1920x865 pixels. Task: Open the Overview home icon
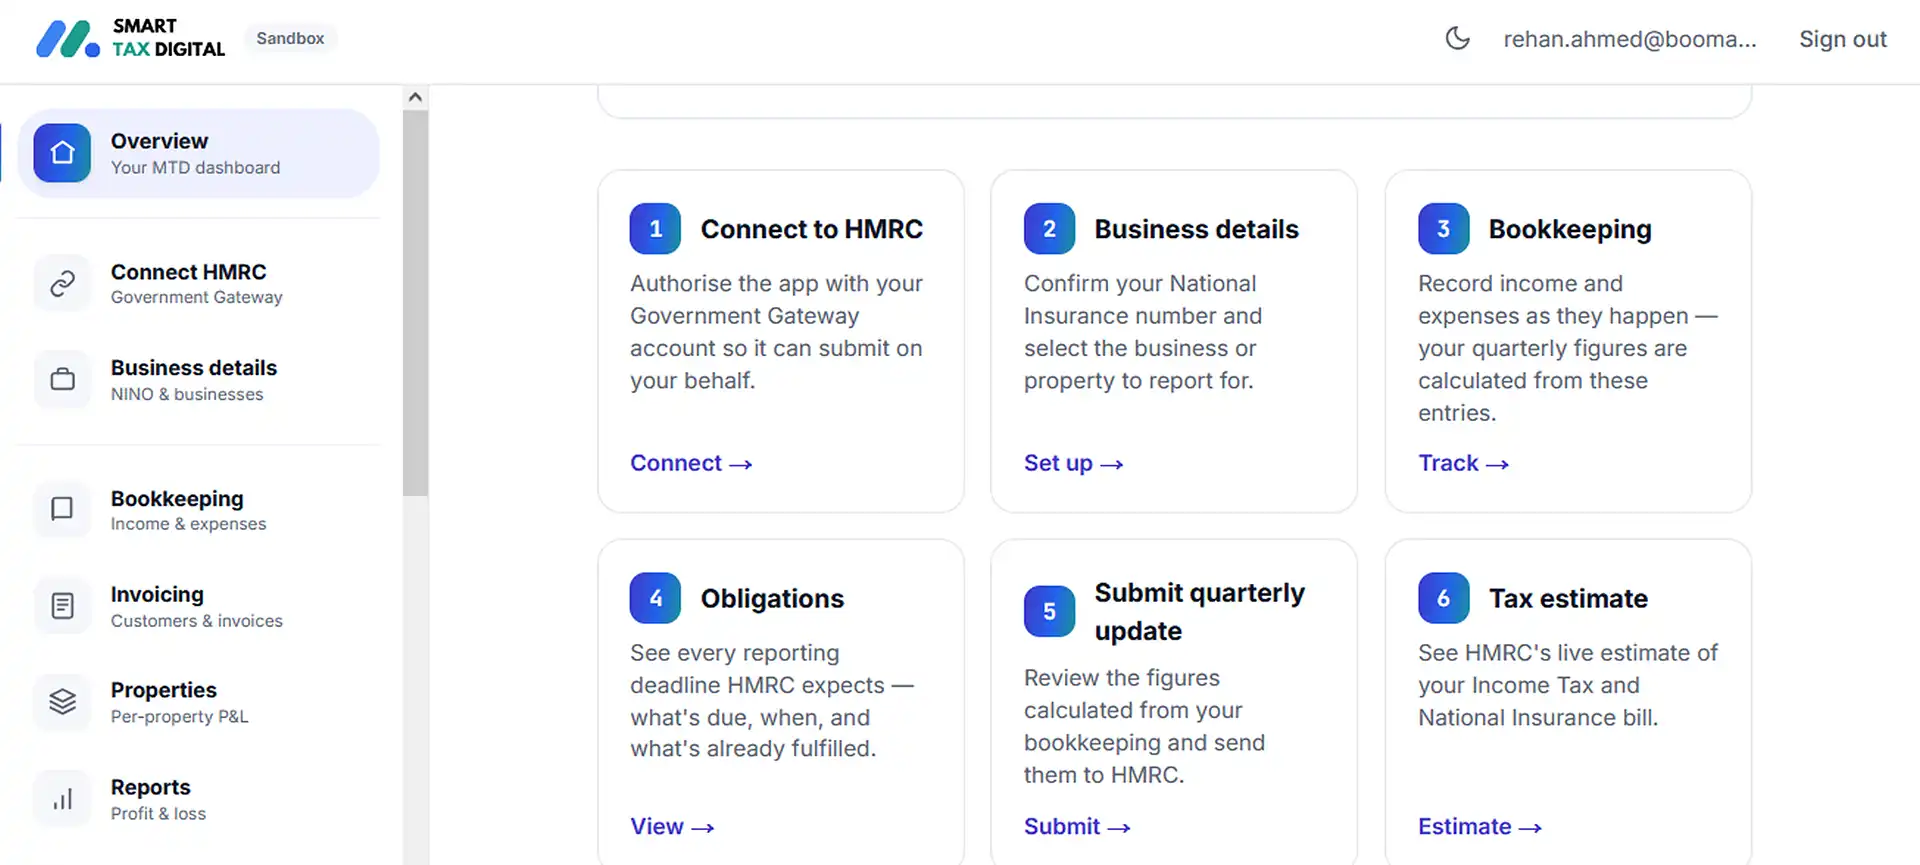tap(62, 153)
